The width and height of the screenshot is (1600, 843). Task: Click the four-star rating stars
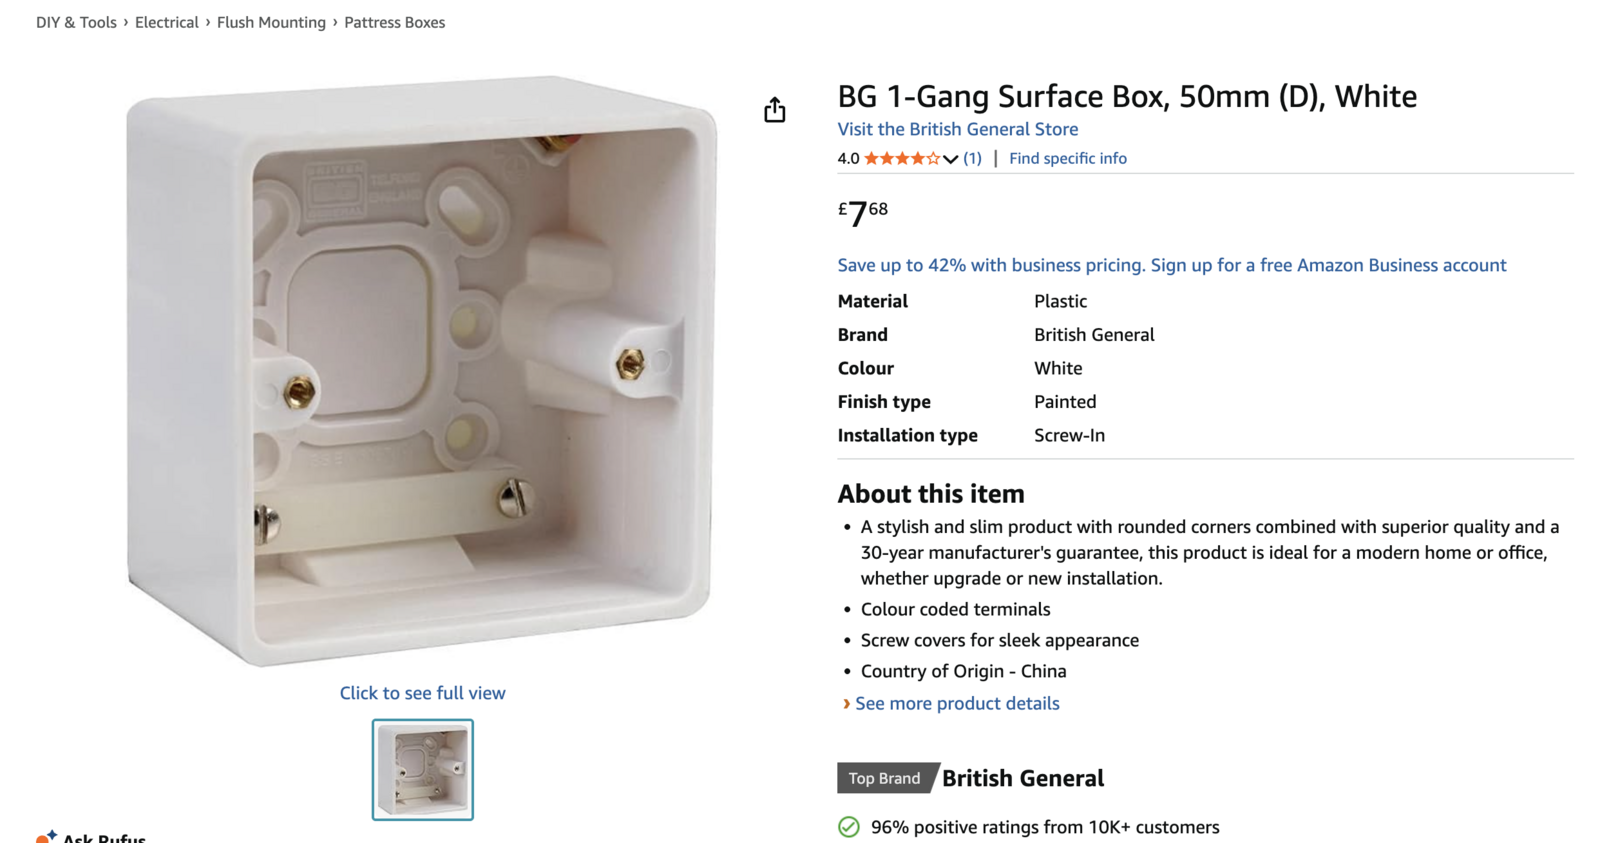pos(902,158)
